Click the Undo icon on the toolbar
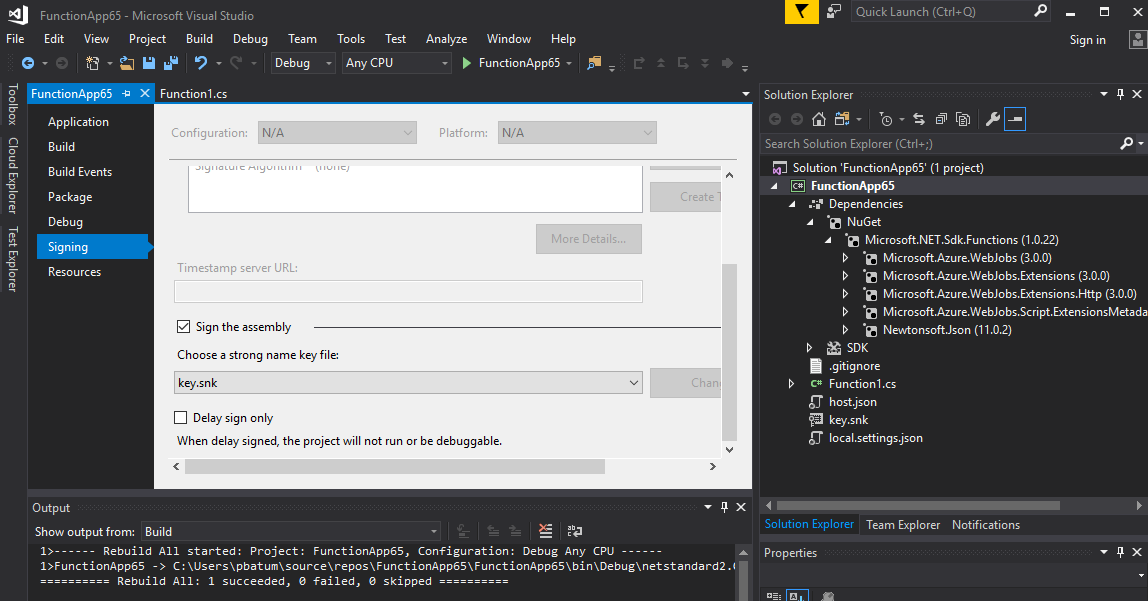The height and width of the screenshot is (601, 1148). [199, 62]
